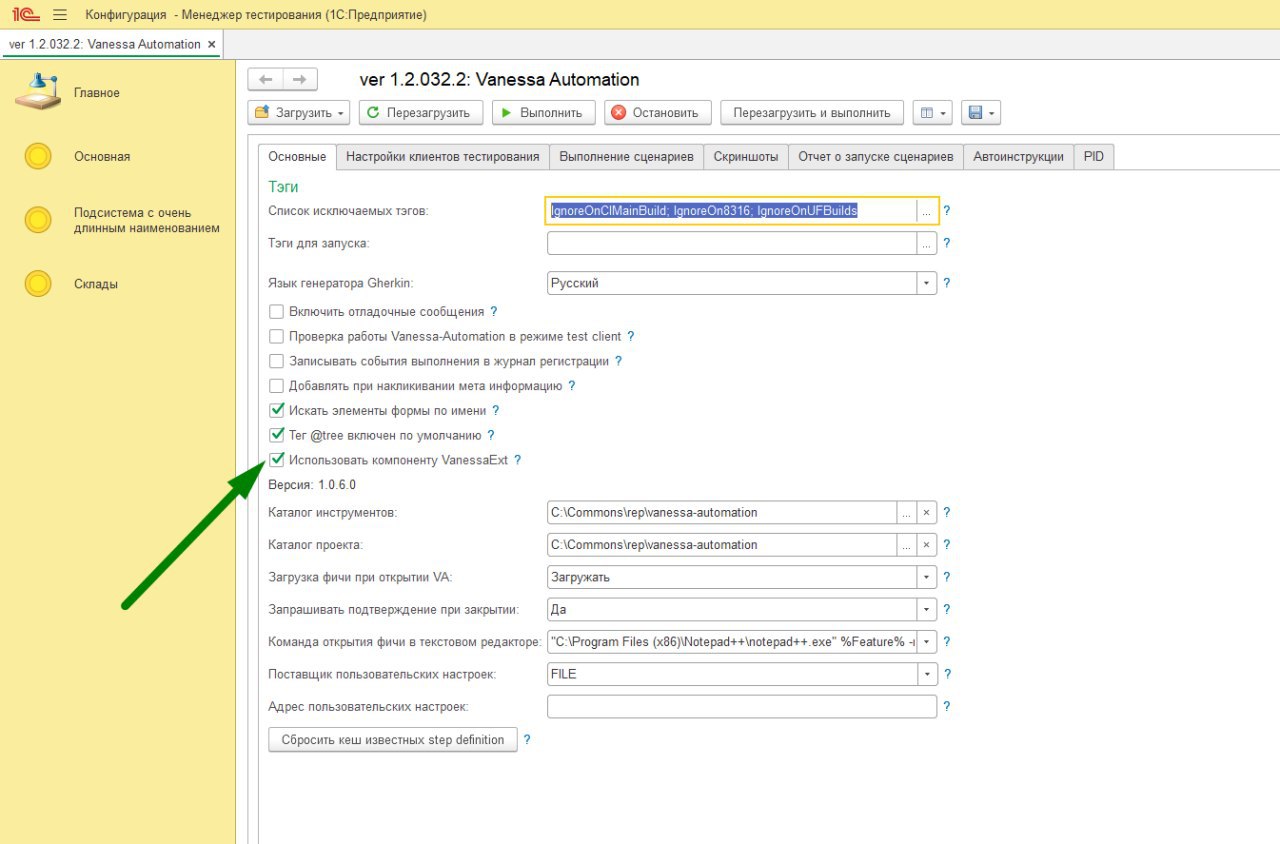
Task: Click the 1C logo icon
Action: [26, 15]
